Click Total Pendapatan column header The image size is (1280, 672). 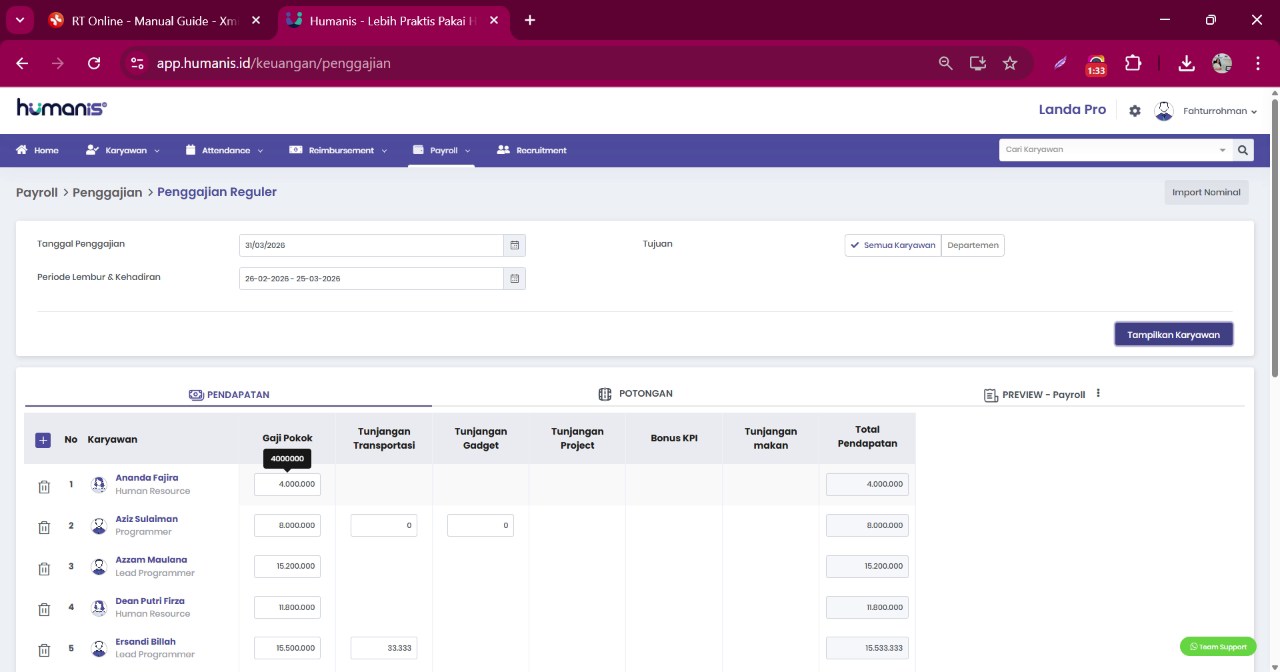point(867,438)
